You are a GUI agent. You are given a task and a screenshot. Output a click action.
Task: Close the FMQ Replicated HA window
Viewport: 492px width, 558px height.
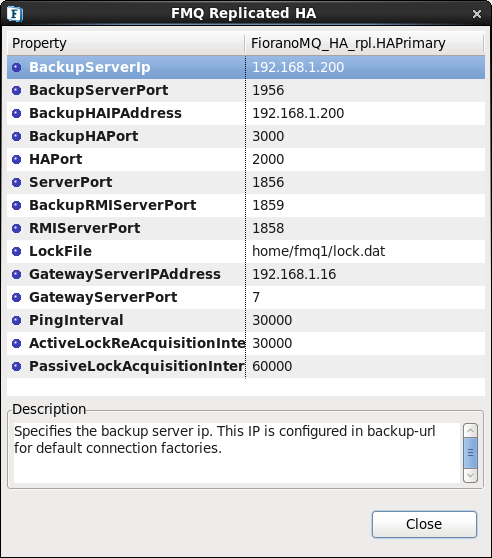click(x=477, y=14)
